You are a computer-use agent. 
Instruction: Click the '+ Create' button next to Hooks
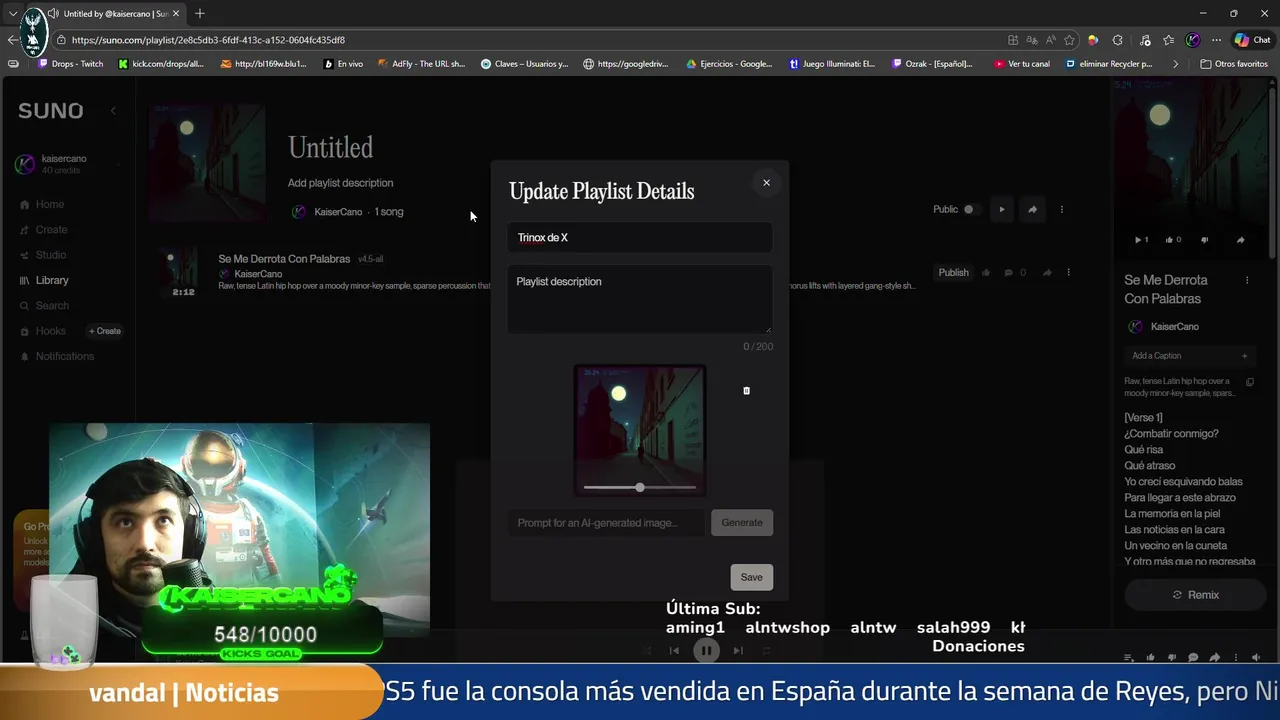(104, 331)
